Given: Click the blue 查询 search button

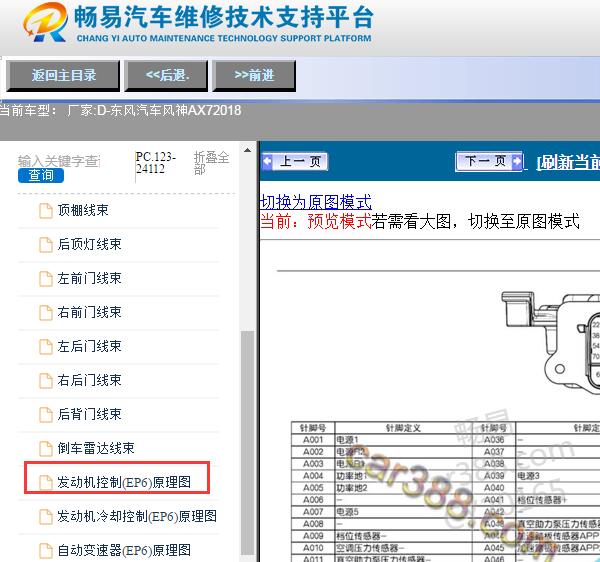Looking at the screenshot, I should (x=41, y=175).
